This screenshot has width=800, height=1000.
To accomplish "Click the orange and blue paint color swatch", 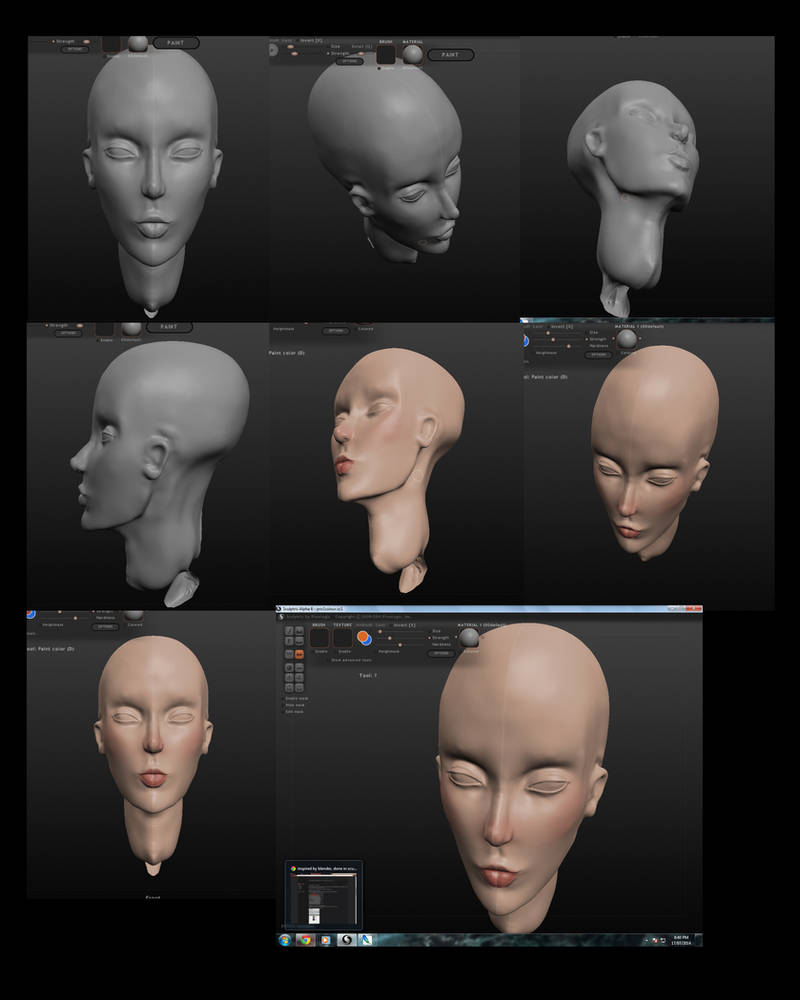I will 364,638.
